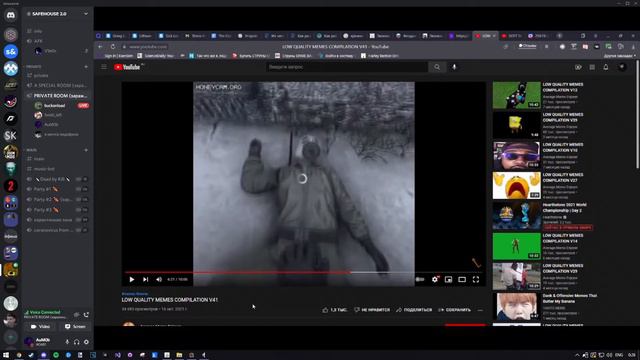The image size is (640, 360).
Task: Open video player settings gear
Action: [x=435, y=280]
